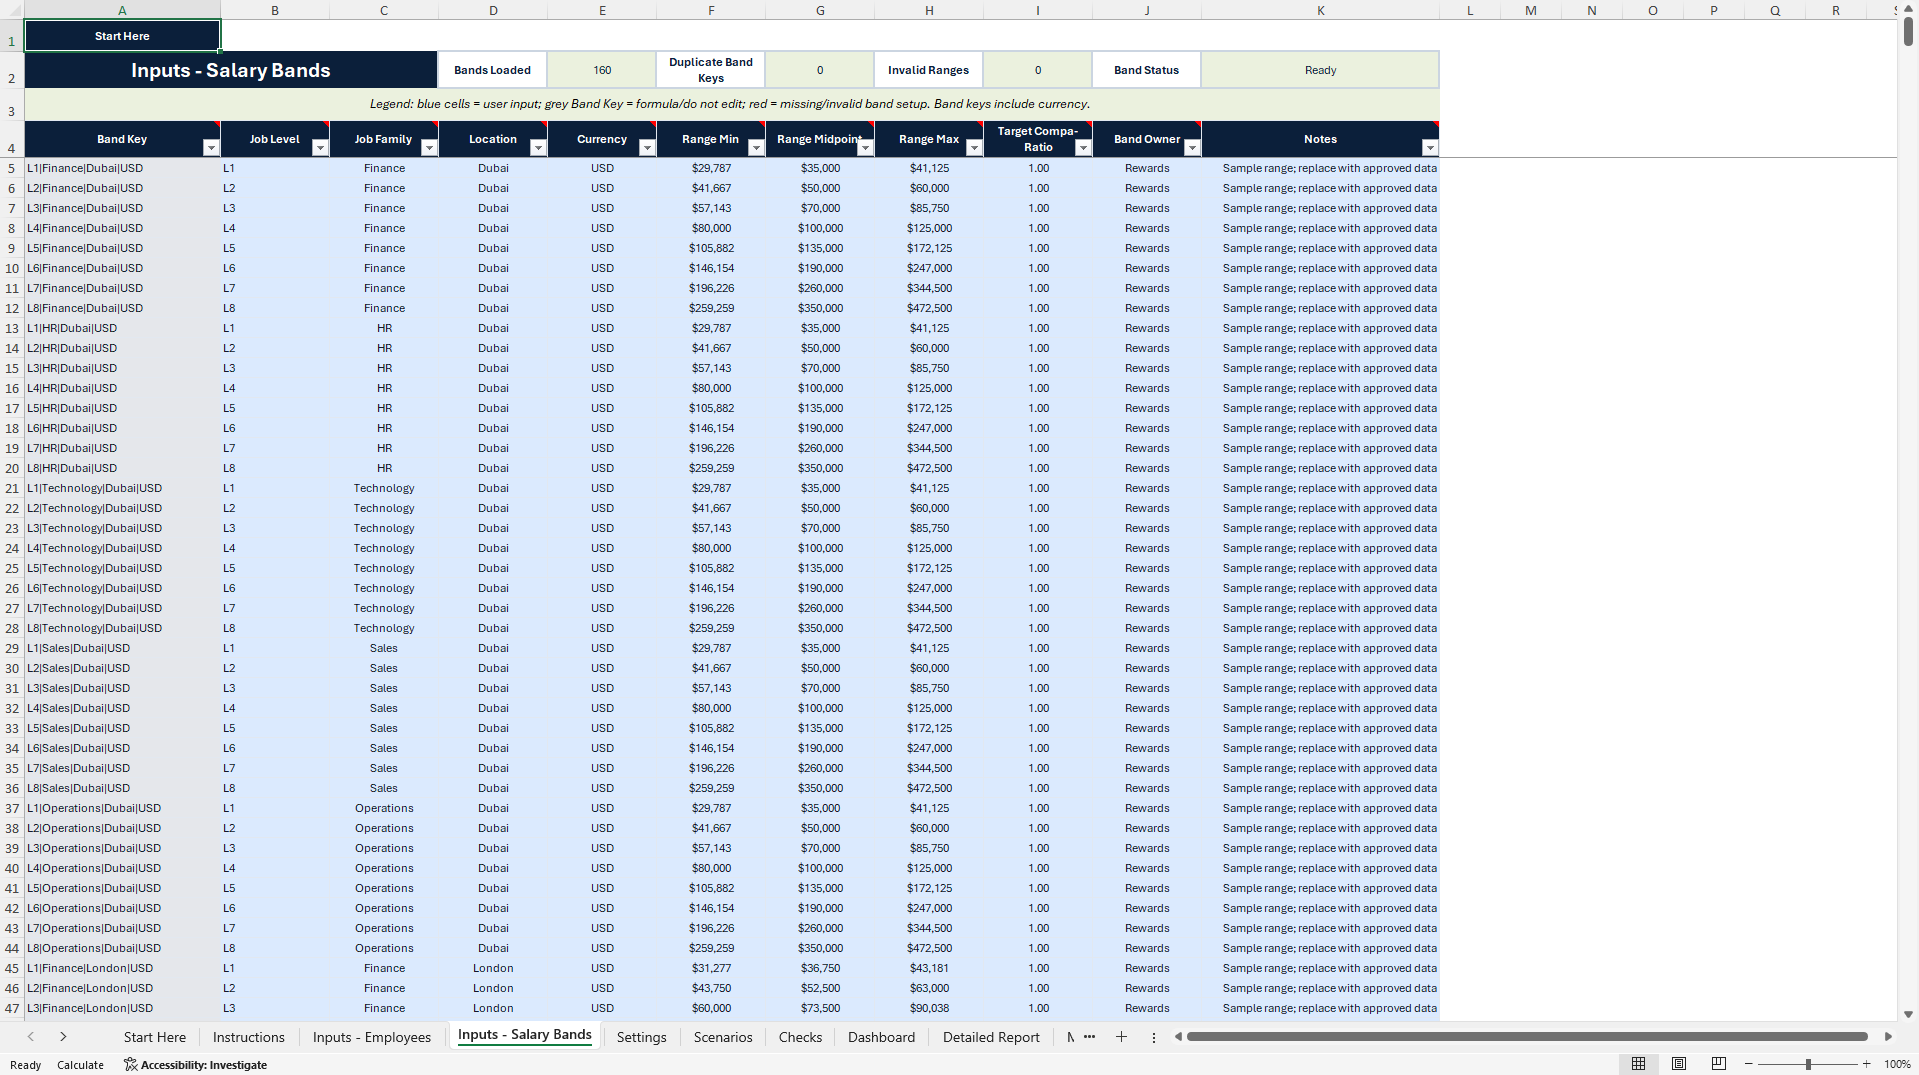This screenshot has height=1075, width=1919.
Task: Select cell L8|HR|Dubai|USD
Action: (x=122, y=468)
